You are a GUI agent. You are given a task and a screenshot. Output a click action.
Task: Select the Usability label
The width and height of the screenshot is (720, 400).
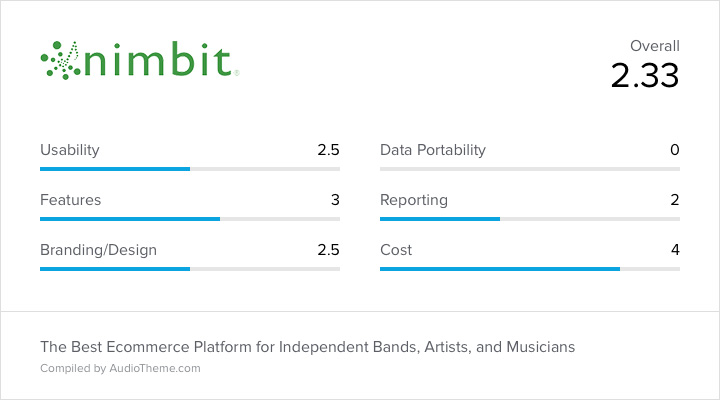click(70, 150)
